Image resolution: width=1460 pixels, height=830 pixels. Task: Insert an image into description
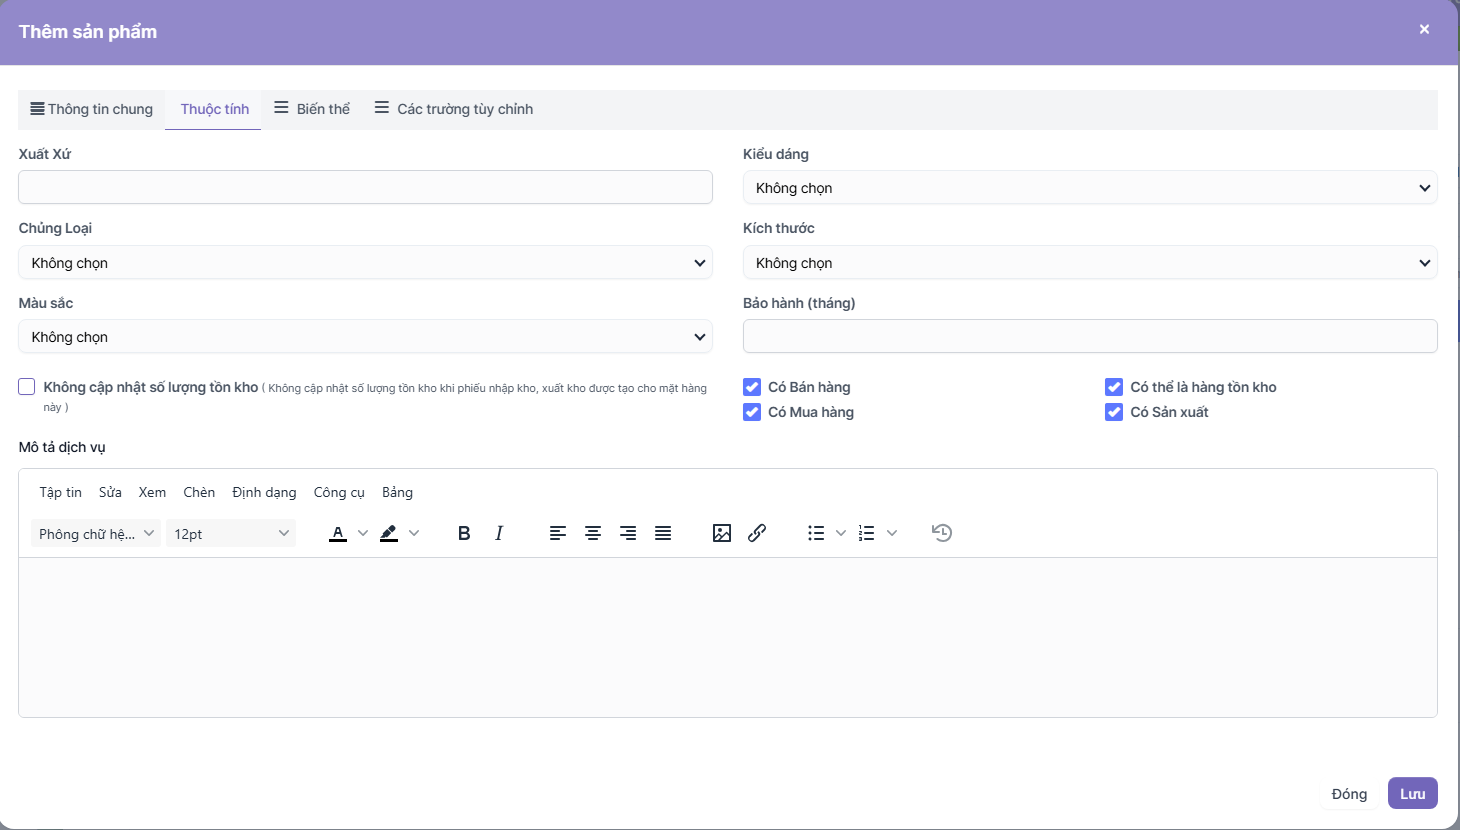(x=722, y=533)
